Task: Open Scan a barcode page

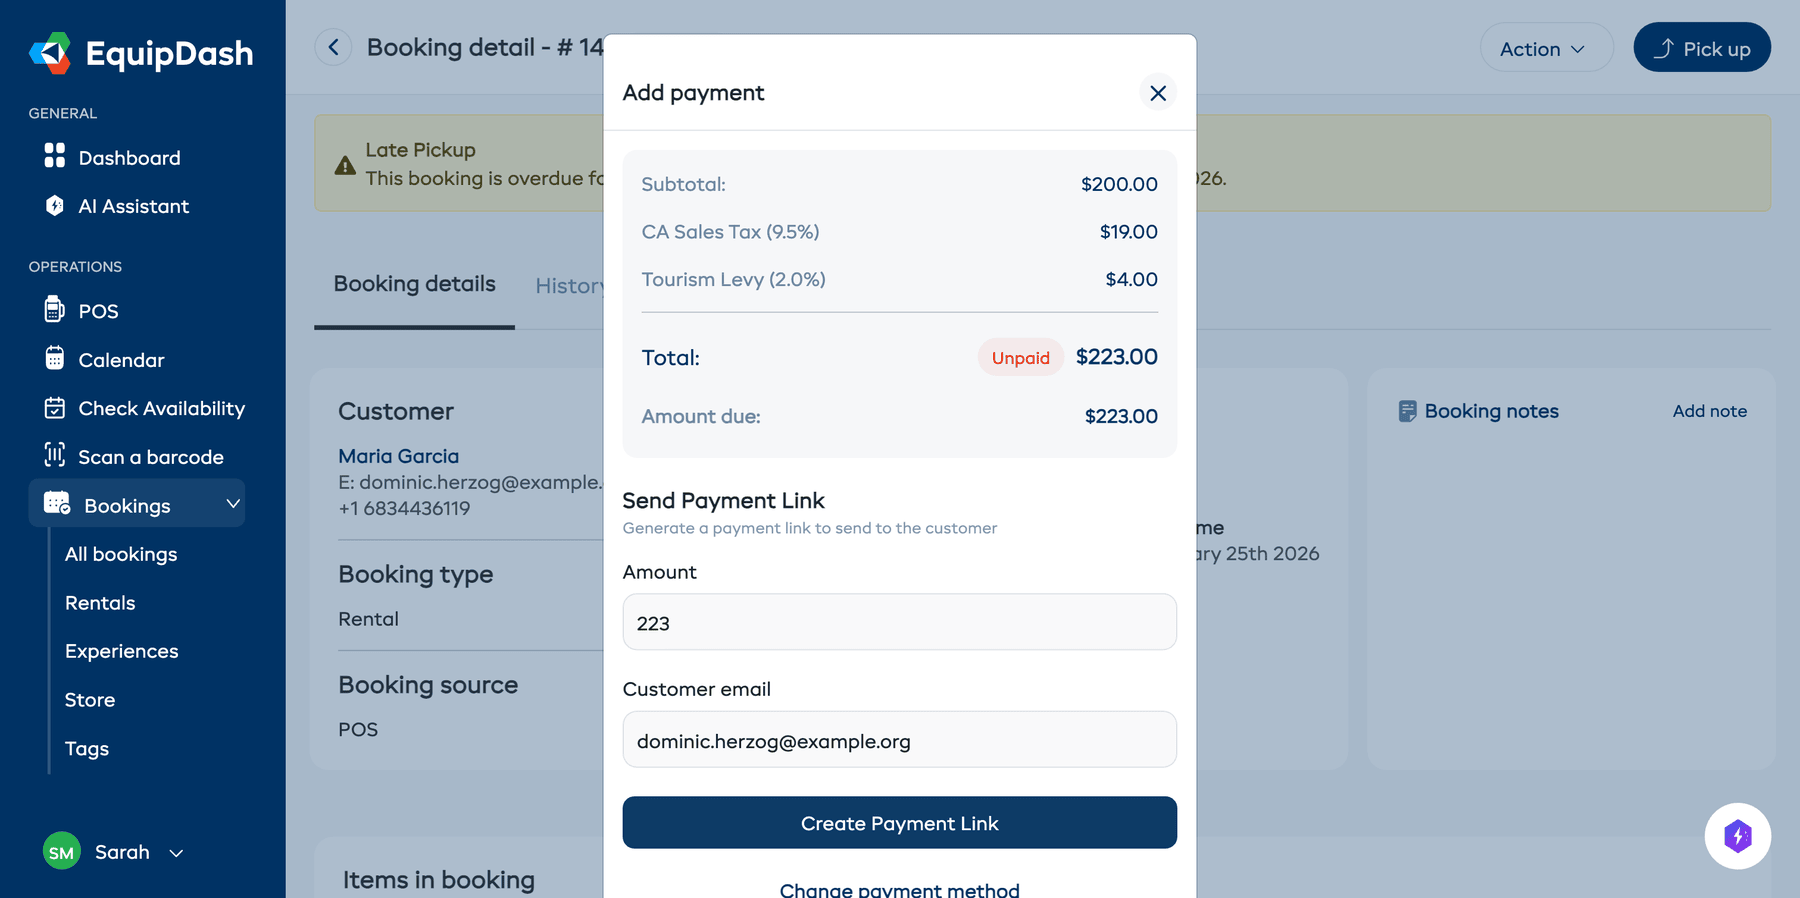Action: point(151,457)
